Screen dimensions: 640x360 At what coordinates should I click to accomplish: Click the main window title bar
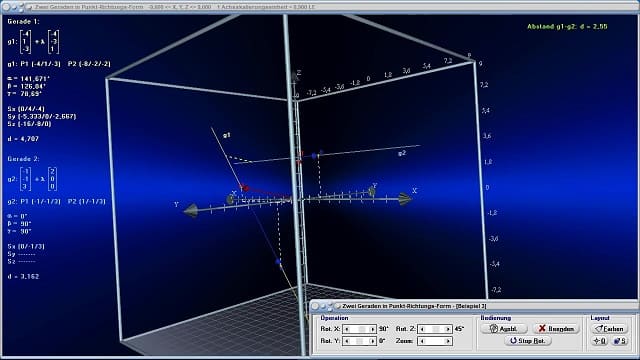click(x=320, y=7)
